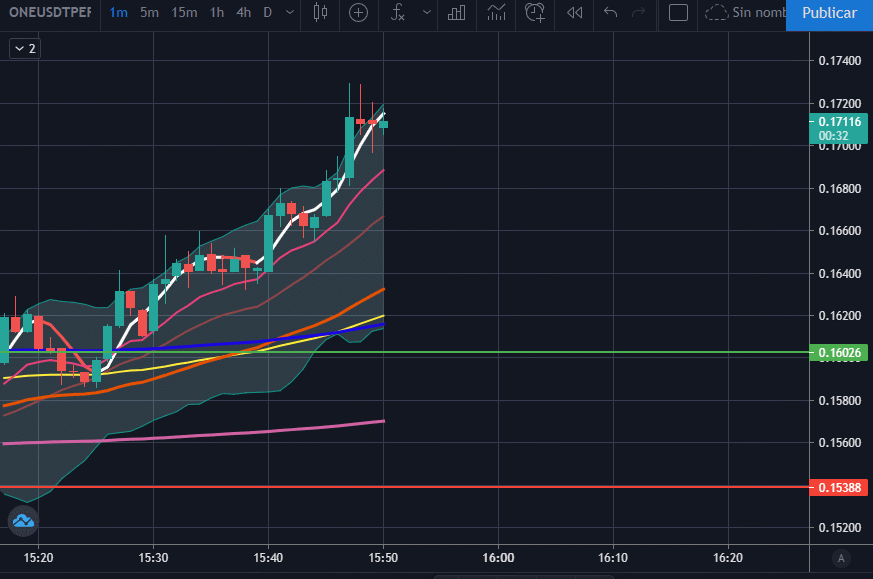Start bar replay with the rewind icon
This screenshot has width=873, height=579.
[x=575, y=12]
